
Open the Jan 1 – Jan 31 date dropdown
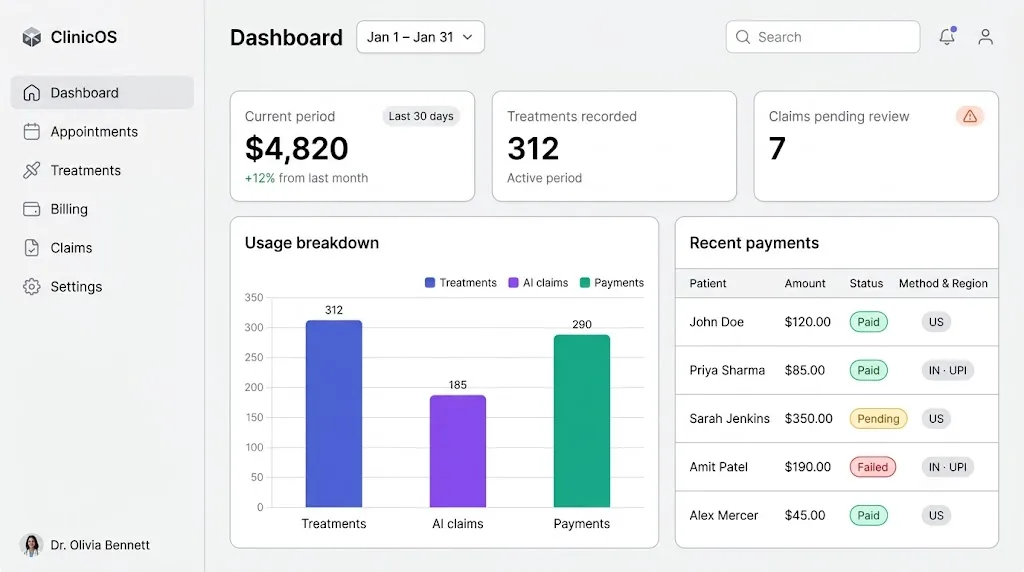tap(421, 37)
